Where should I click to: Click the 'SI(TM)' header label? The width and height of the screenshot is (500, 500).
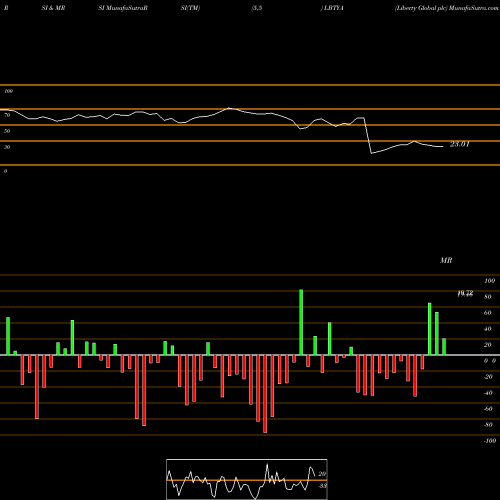[190, 8]
